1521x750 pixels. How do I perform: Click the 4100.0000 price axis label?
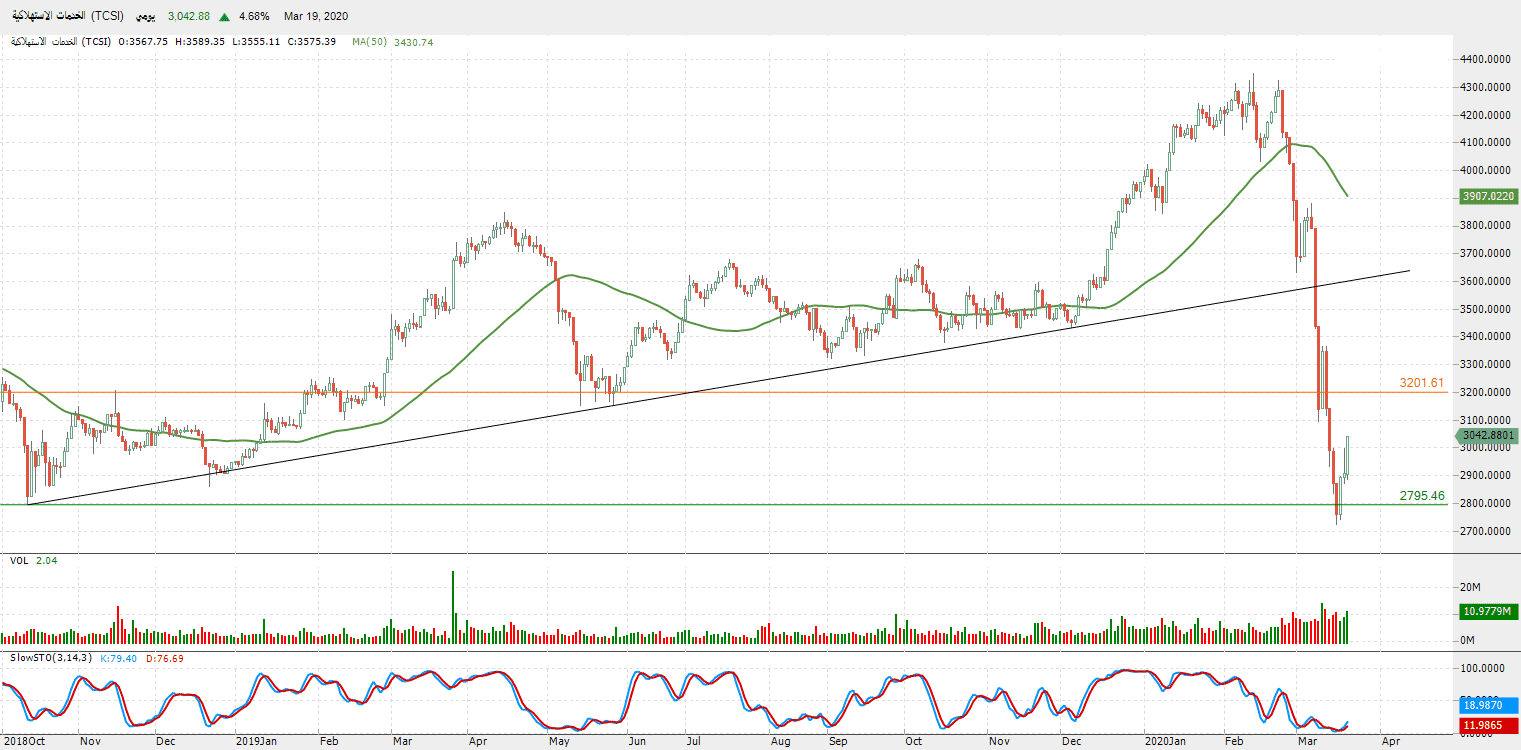[1485, 142]
